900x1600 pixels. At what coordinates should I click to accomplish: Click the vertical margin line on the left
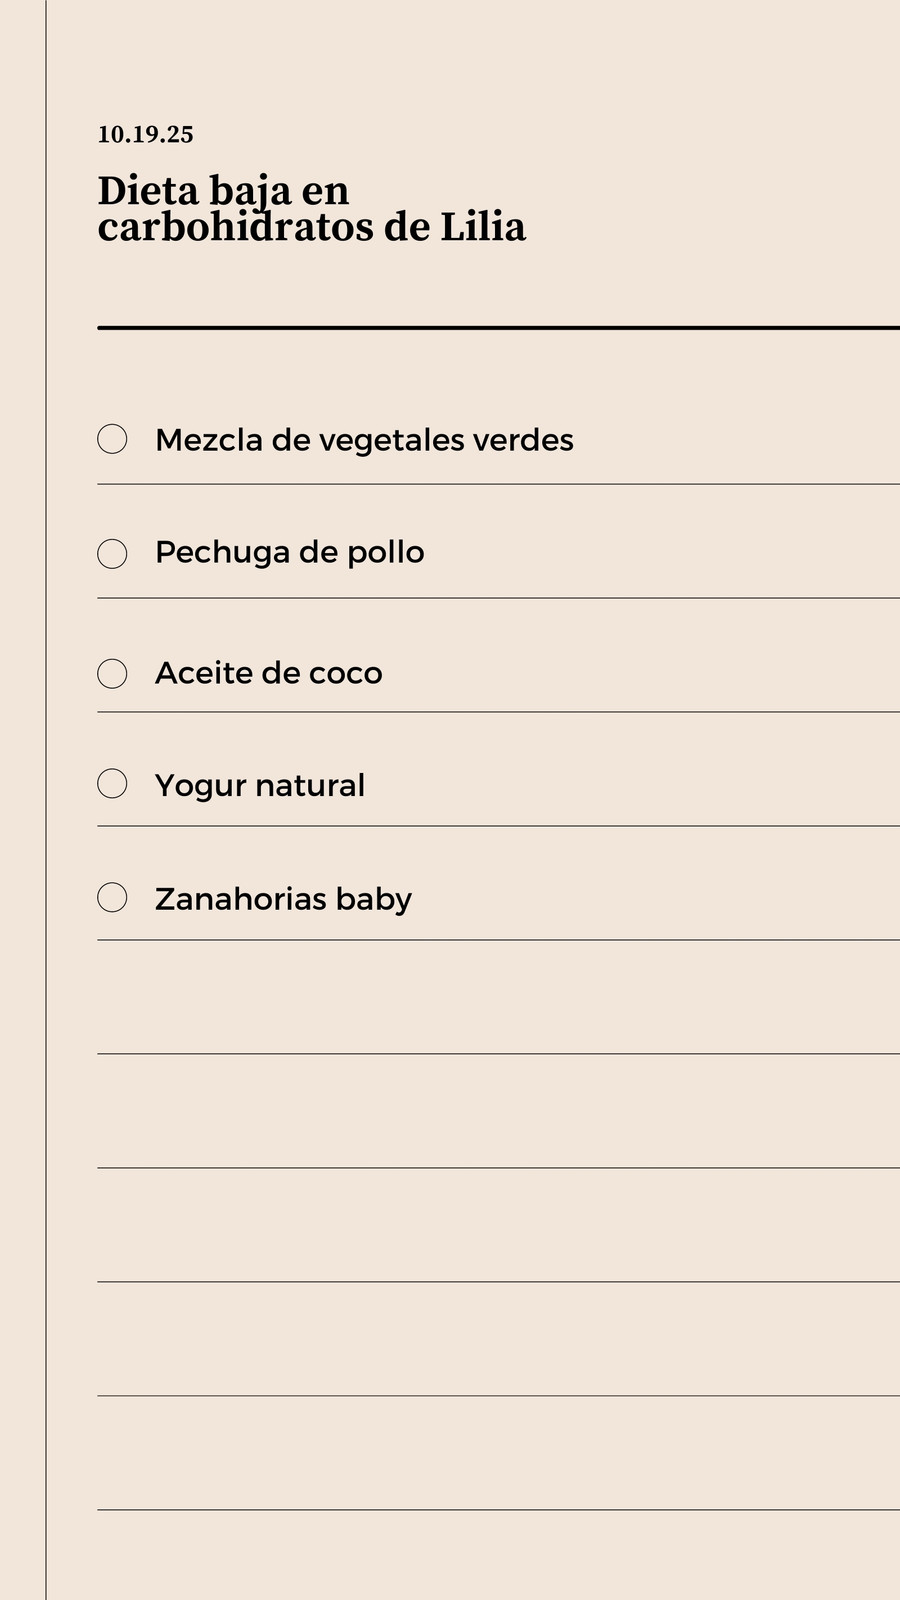(46, 800)
